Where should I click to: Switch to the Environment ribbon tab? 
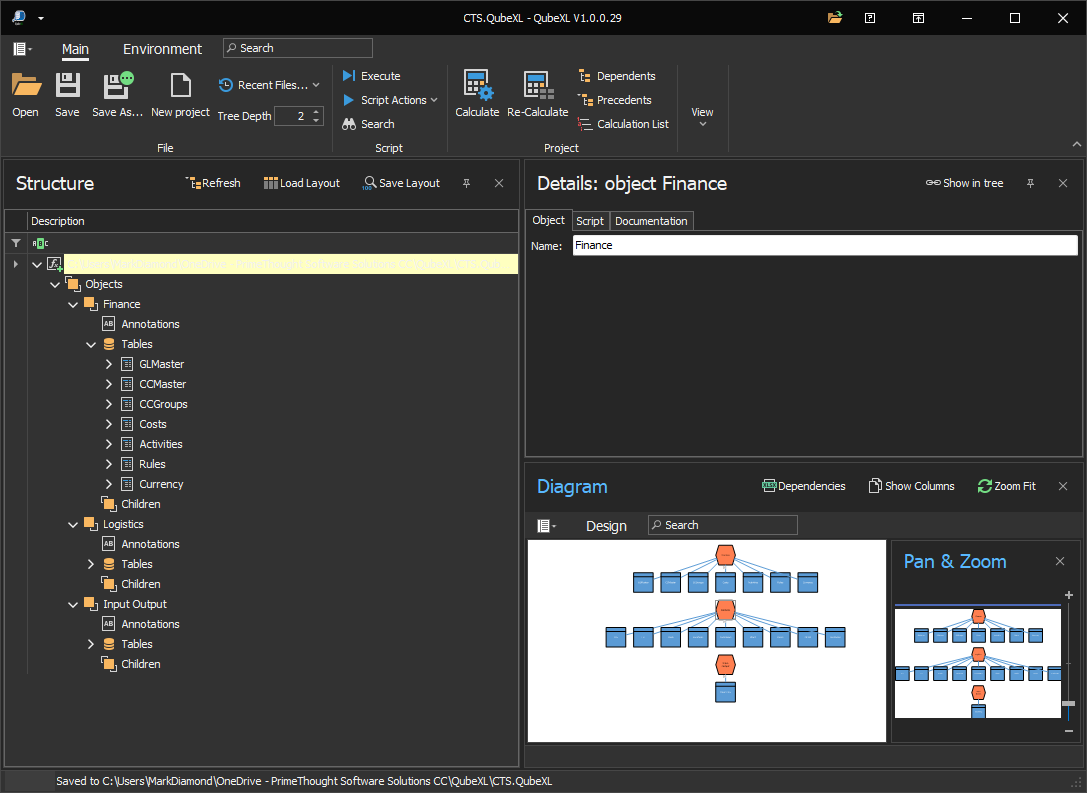point(162,49)
